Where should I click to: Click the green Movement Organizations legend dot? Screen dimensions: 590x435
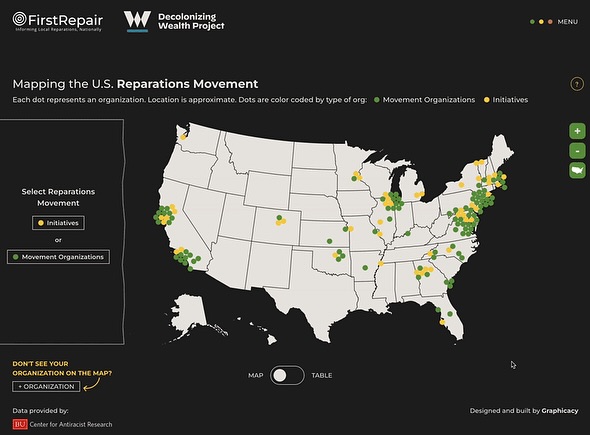tap(377, 100)
